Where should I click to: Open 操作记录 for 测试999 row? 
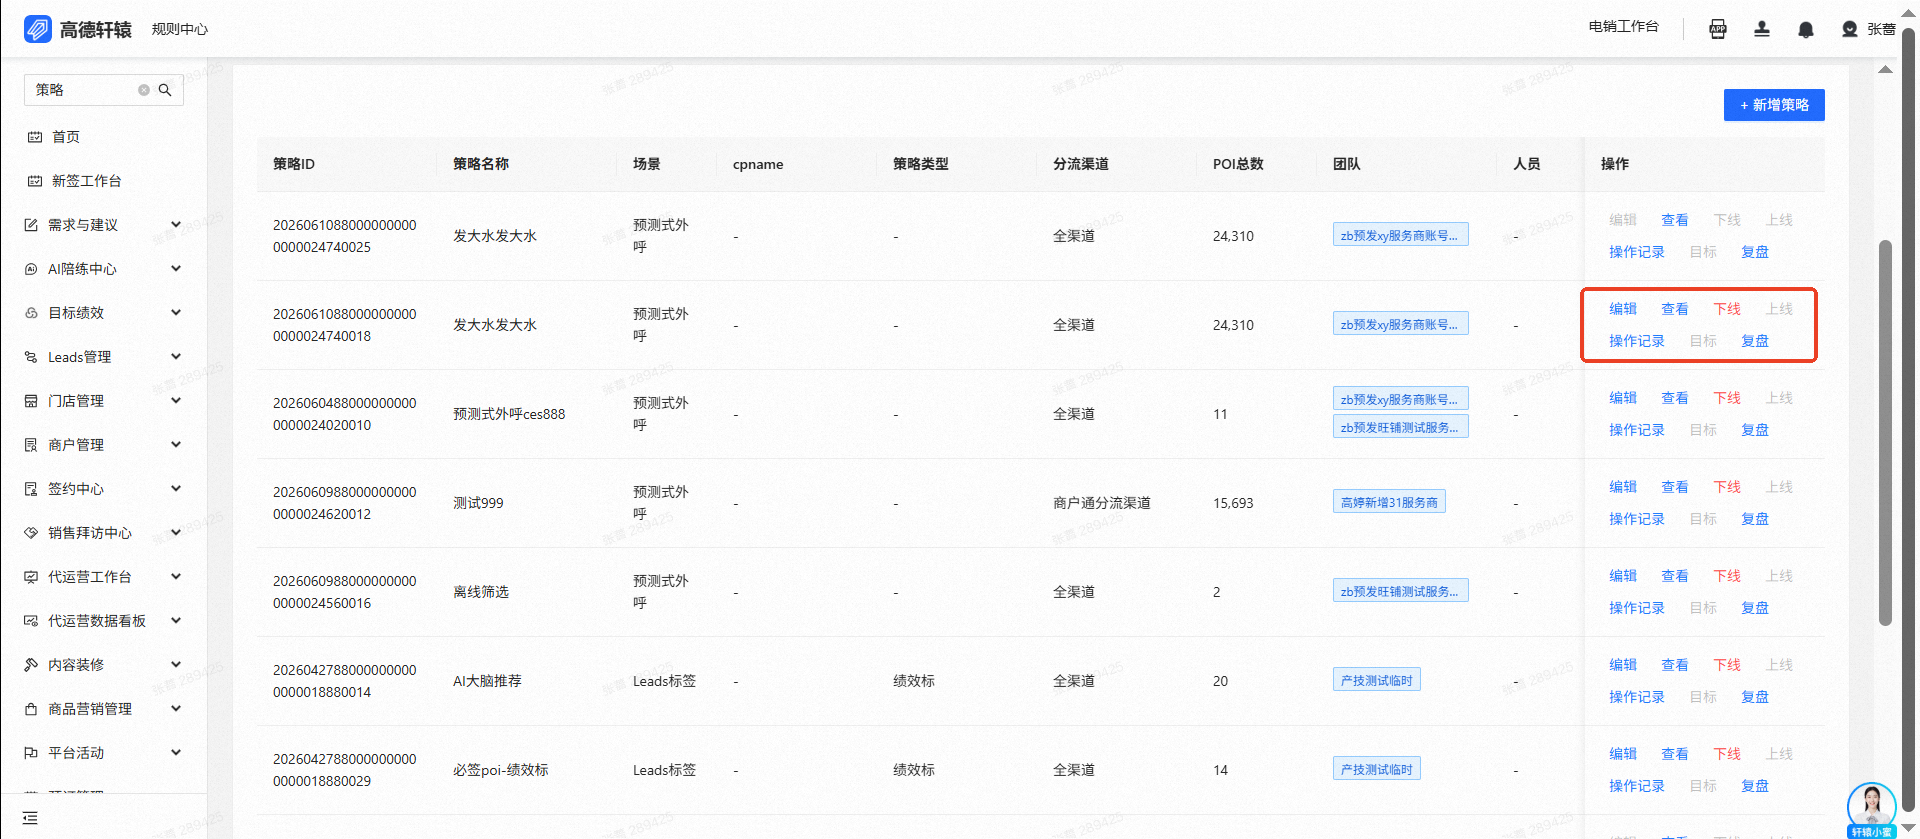pos(1637,519)
